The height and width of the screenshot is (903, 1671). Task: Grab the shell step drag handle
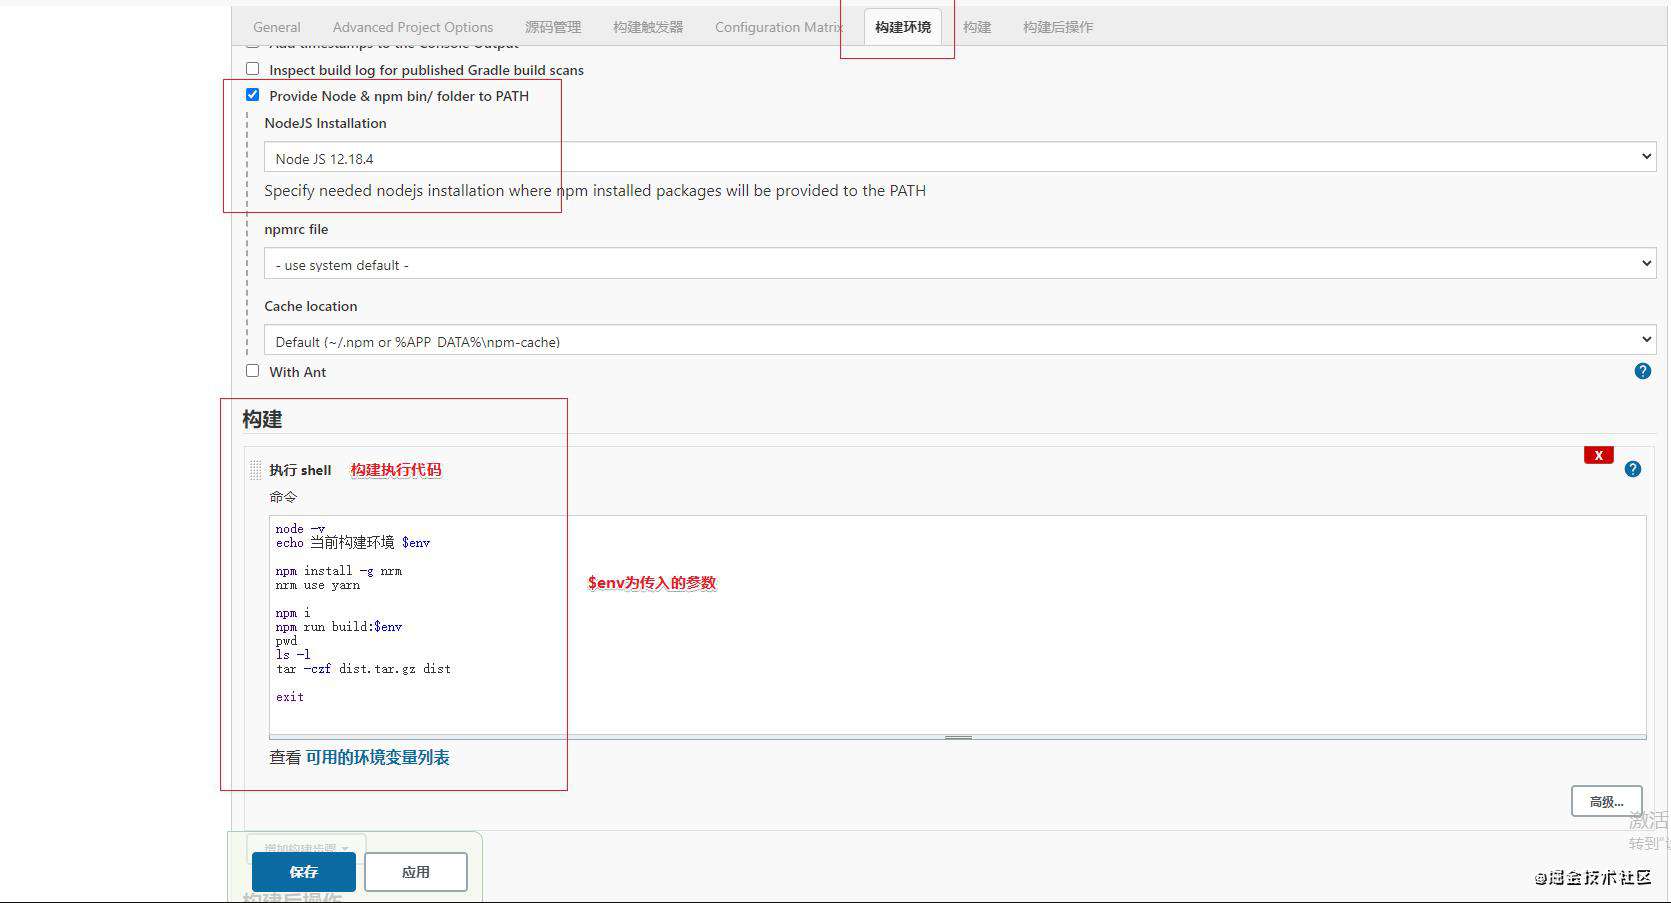point(256,470)
